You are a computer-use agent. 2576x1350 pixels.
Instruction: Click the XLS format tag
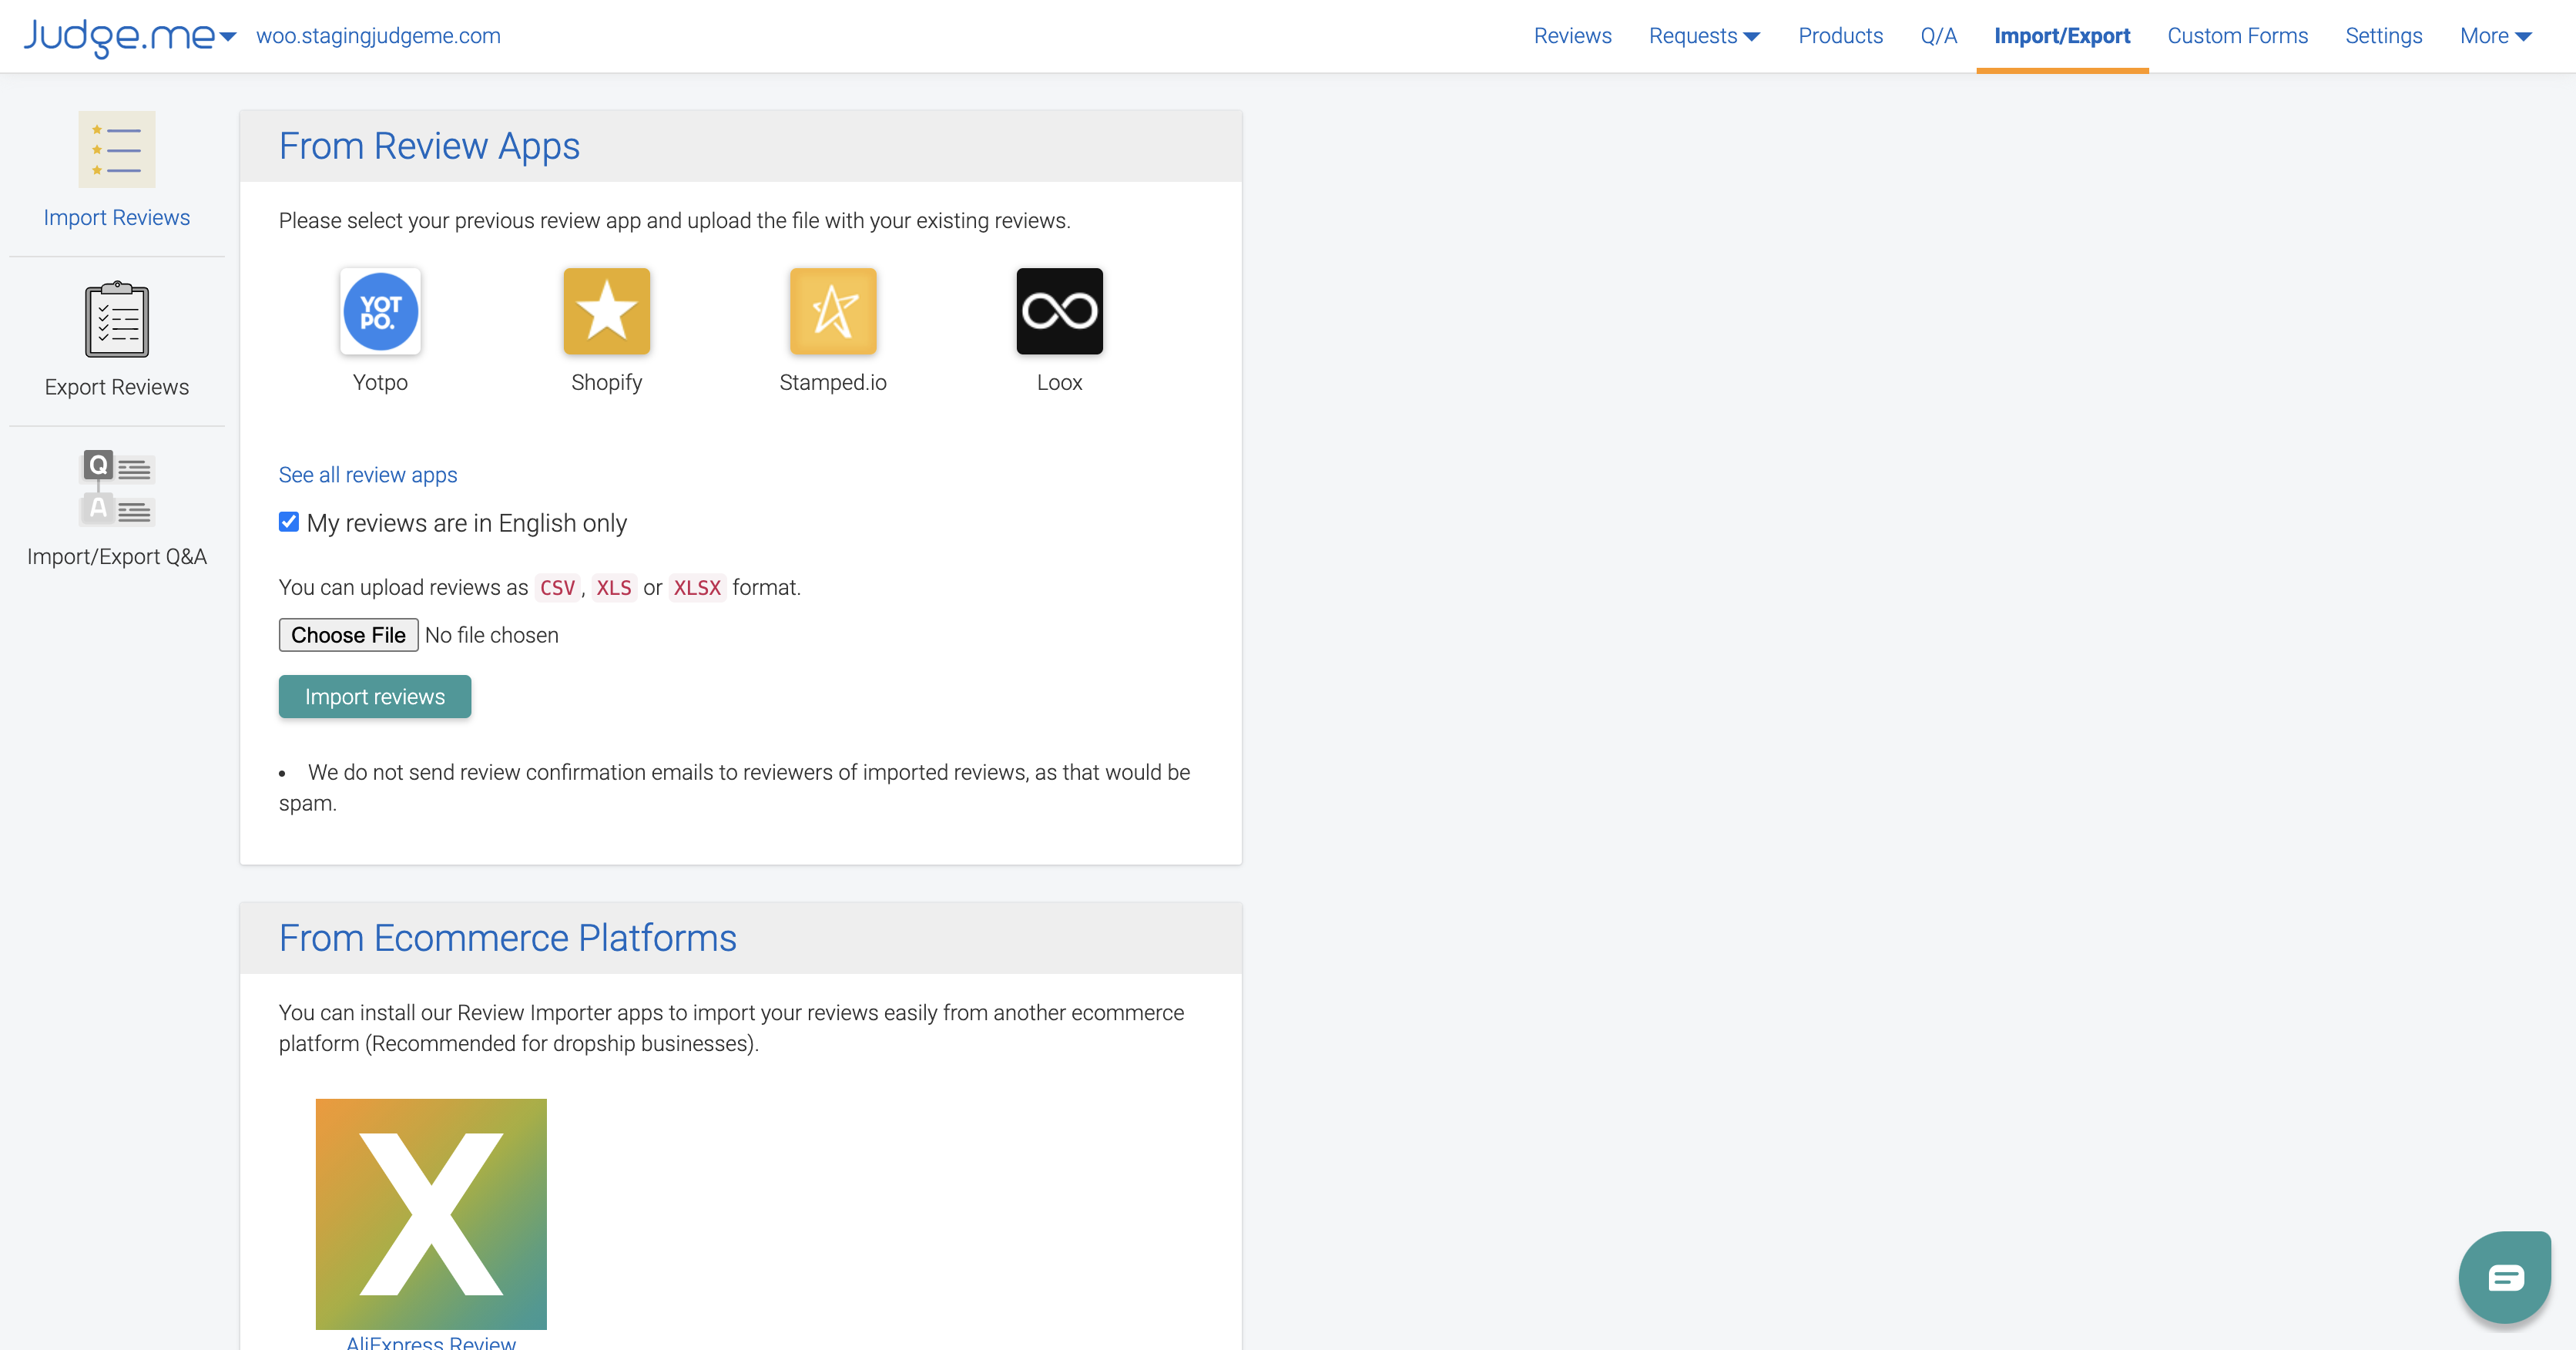tap(614, 588)
